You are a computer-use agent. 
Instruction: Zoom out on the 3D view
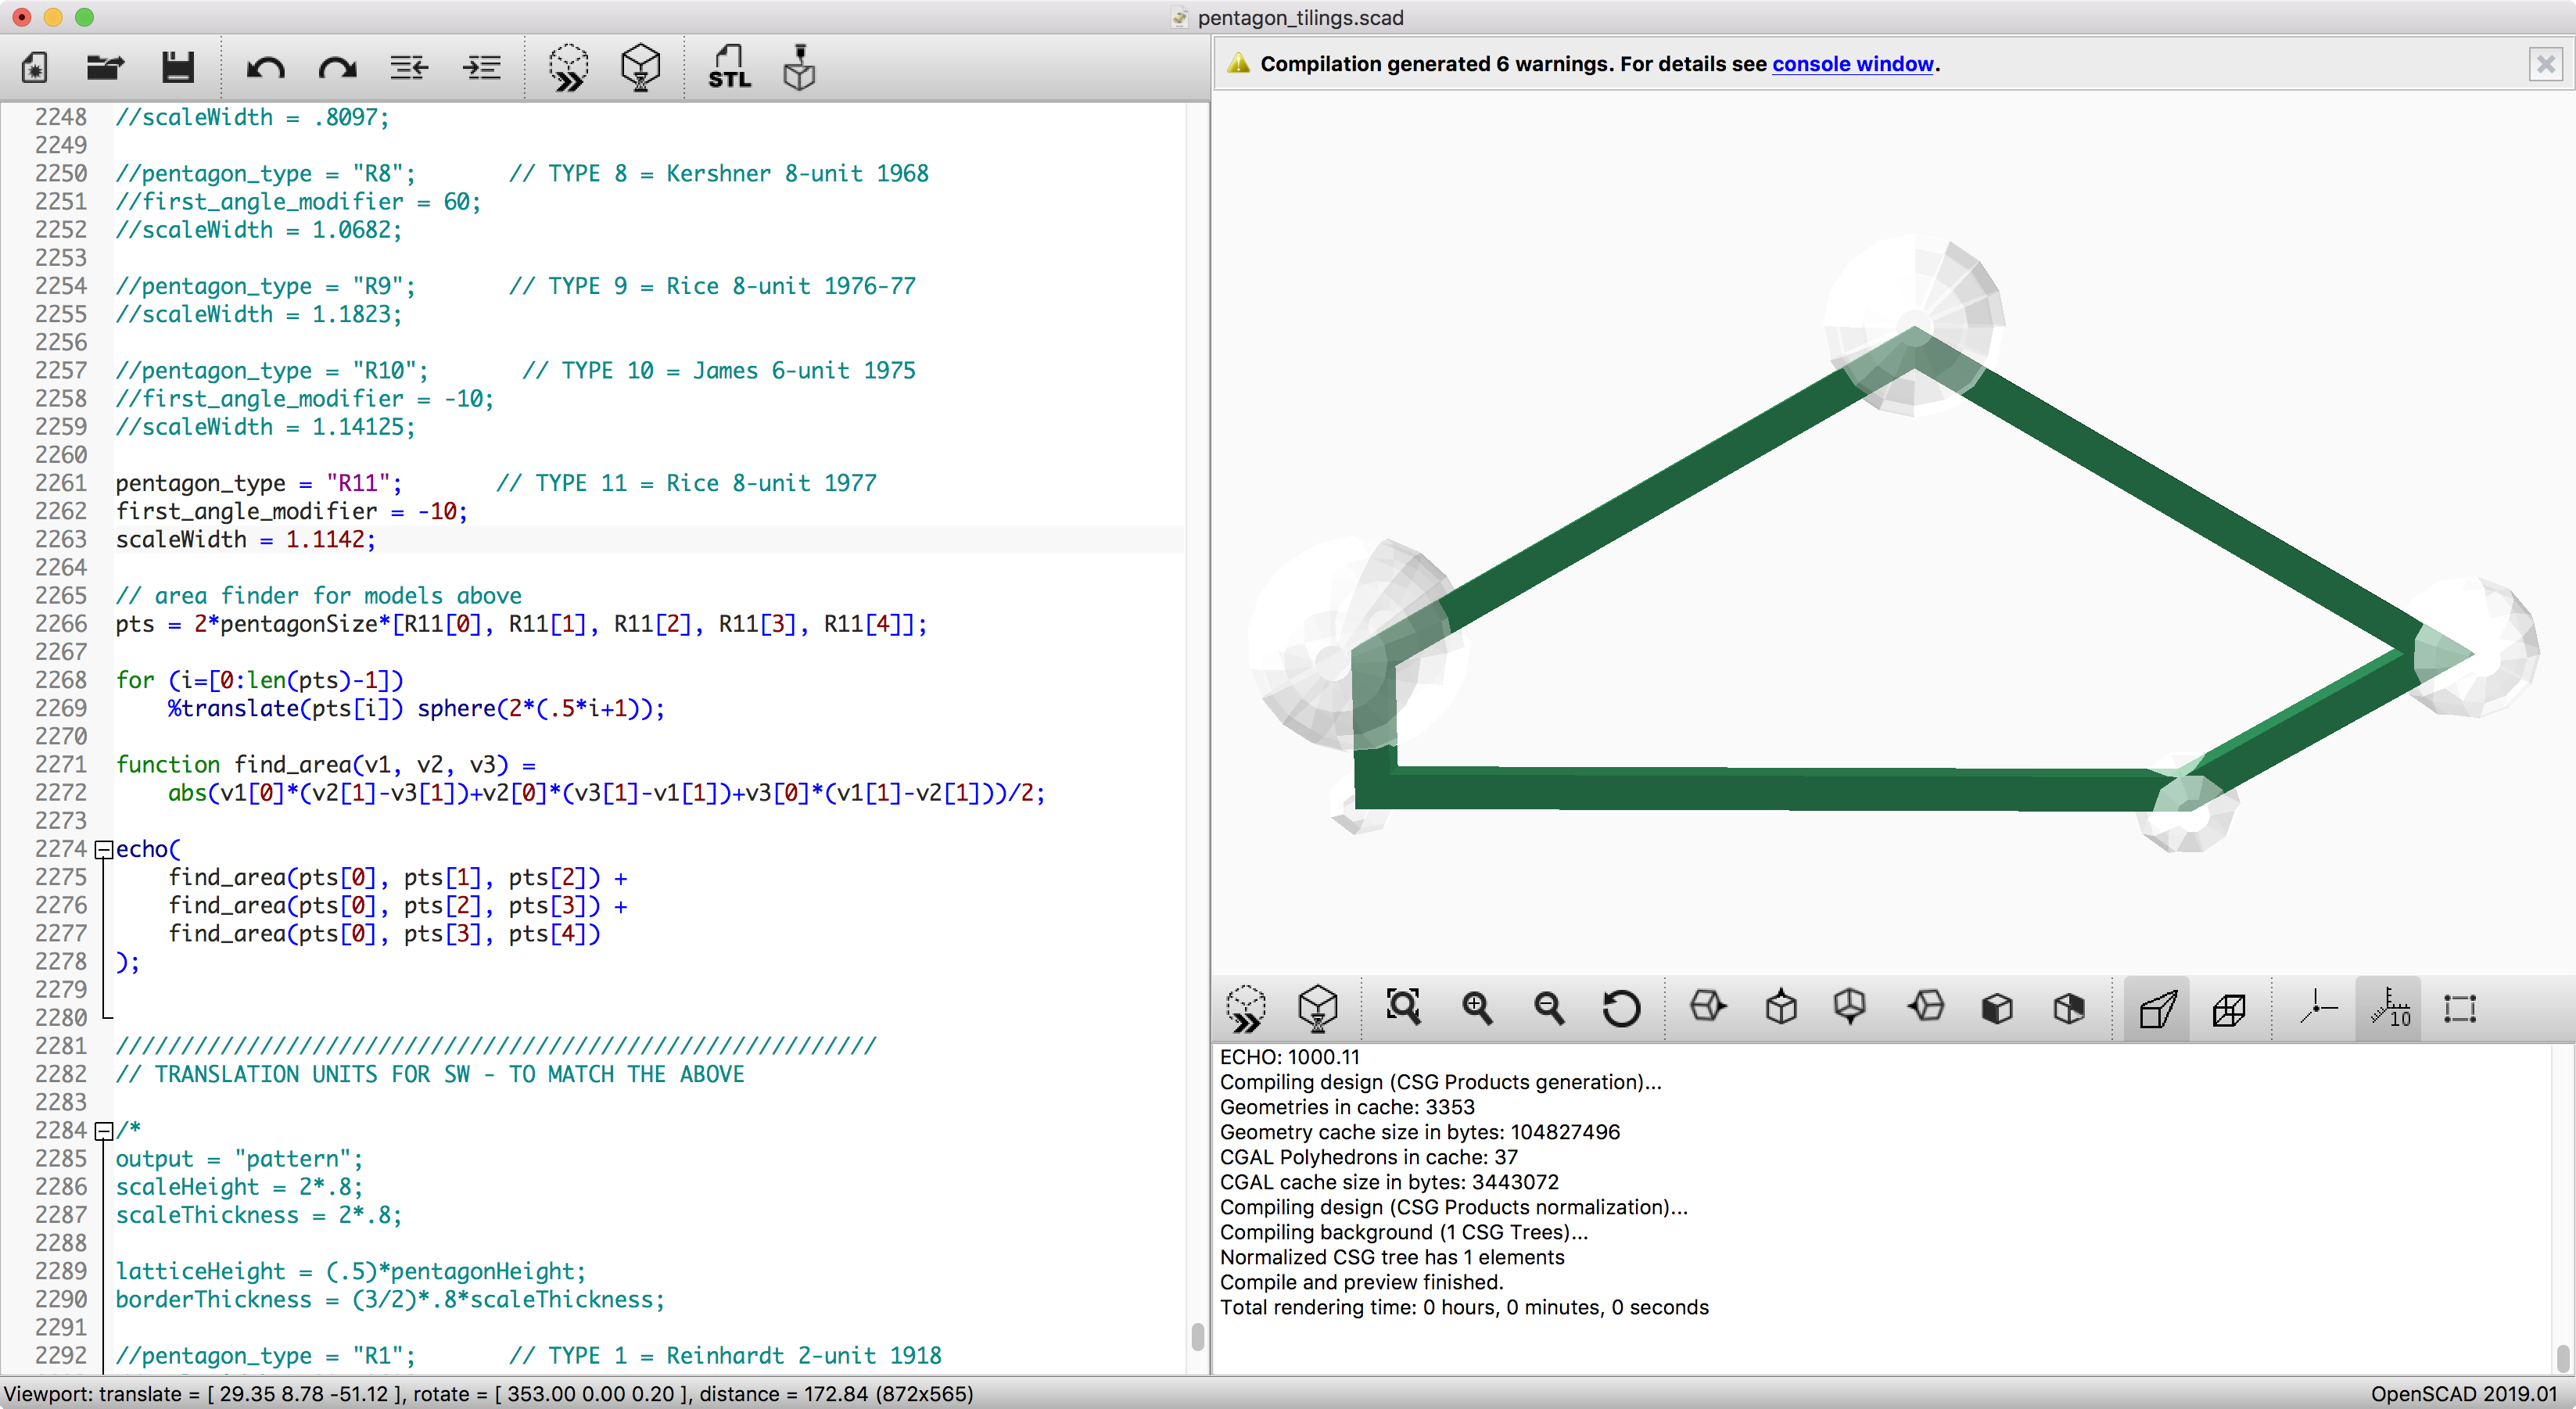tap(1549, 1008)
